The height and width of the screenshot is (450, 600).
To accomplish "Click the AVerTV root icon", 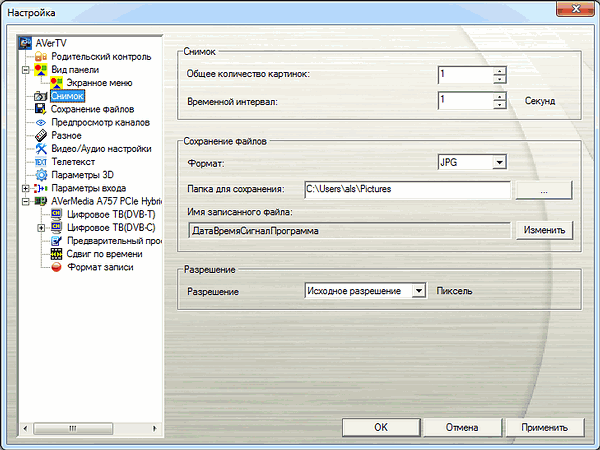I will [25, 43].
